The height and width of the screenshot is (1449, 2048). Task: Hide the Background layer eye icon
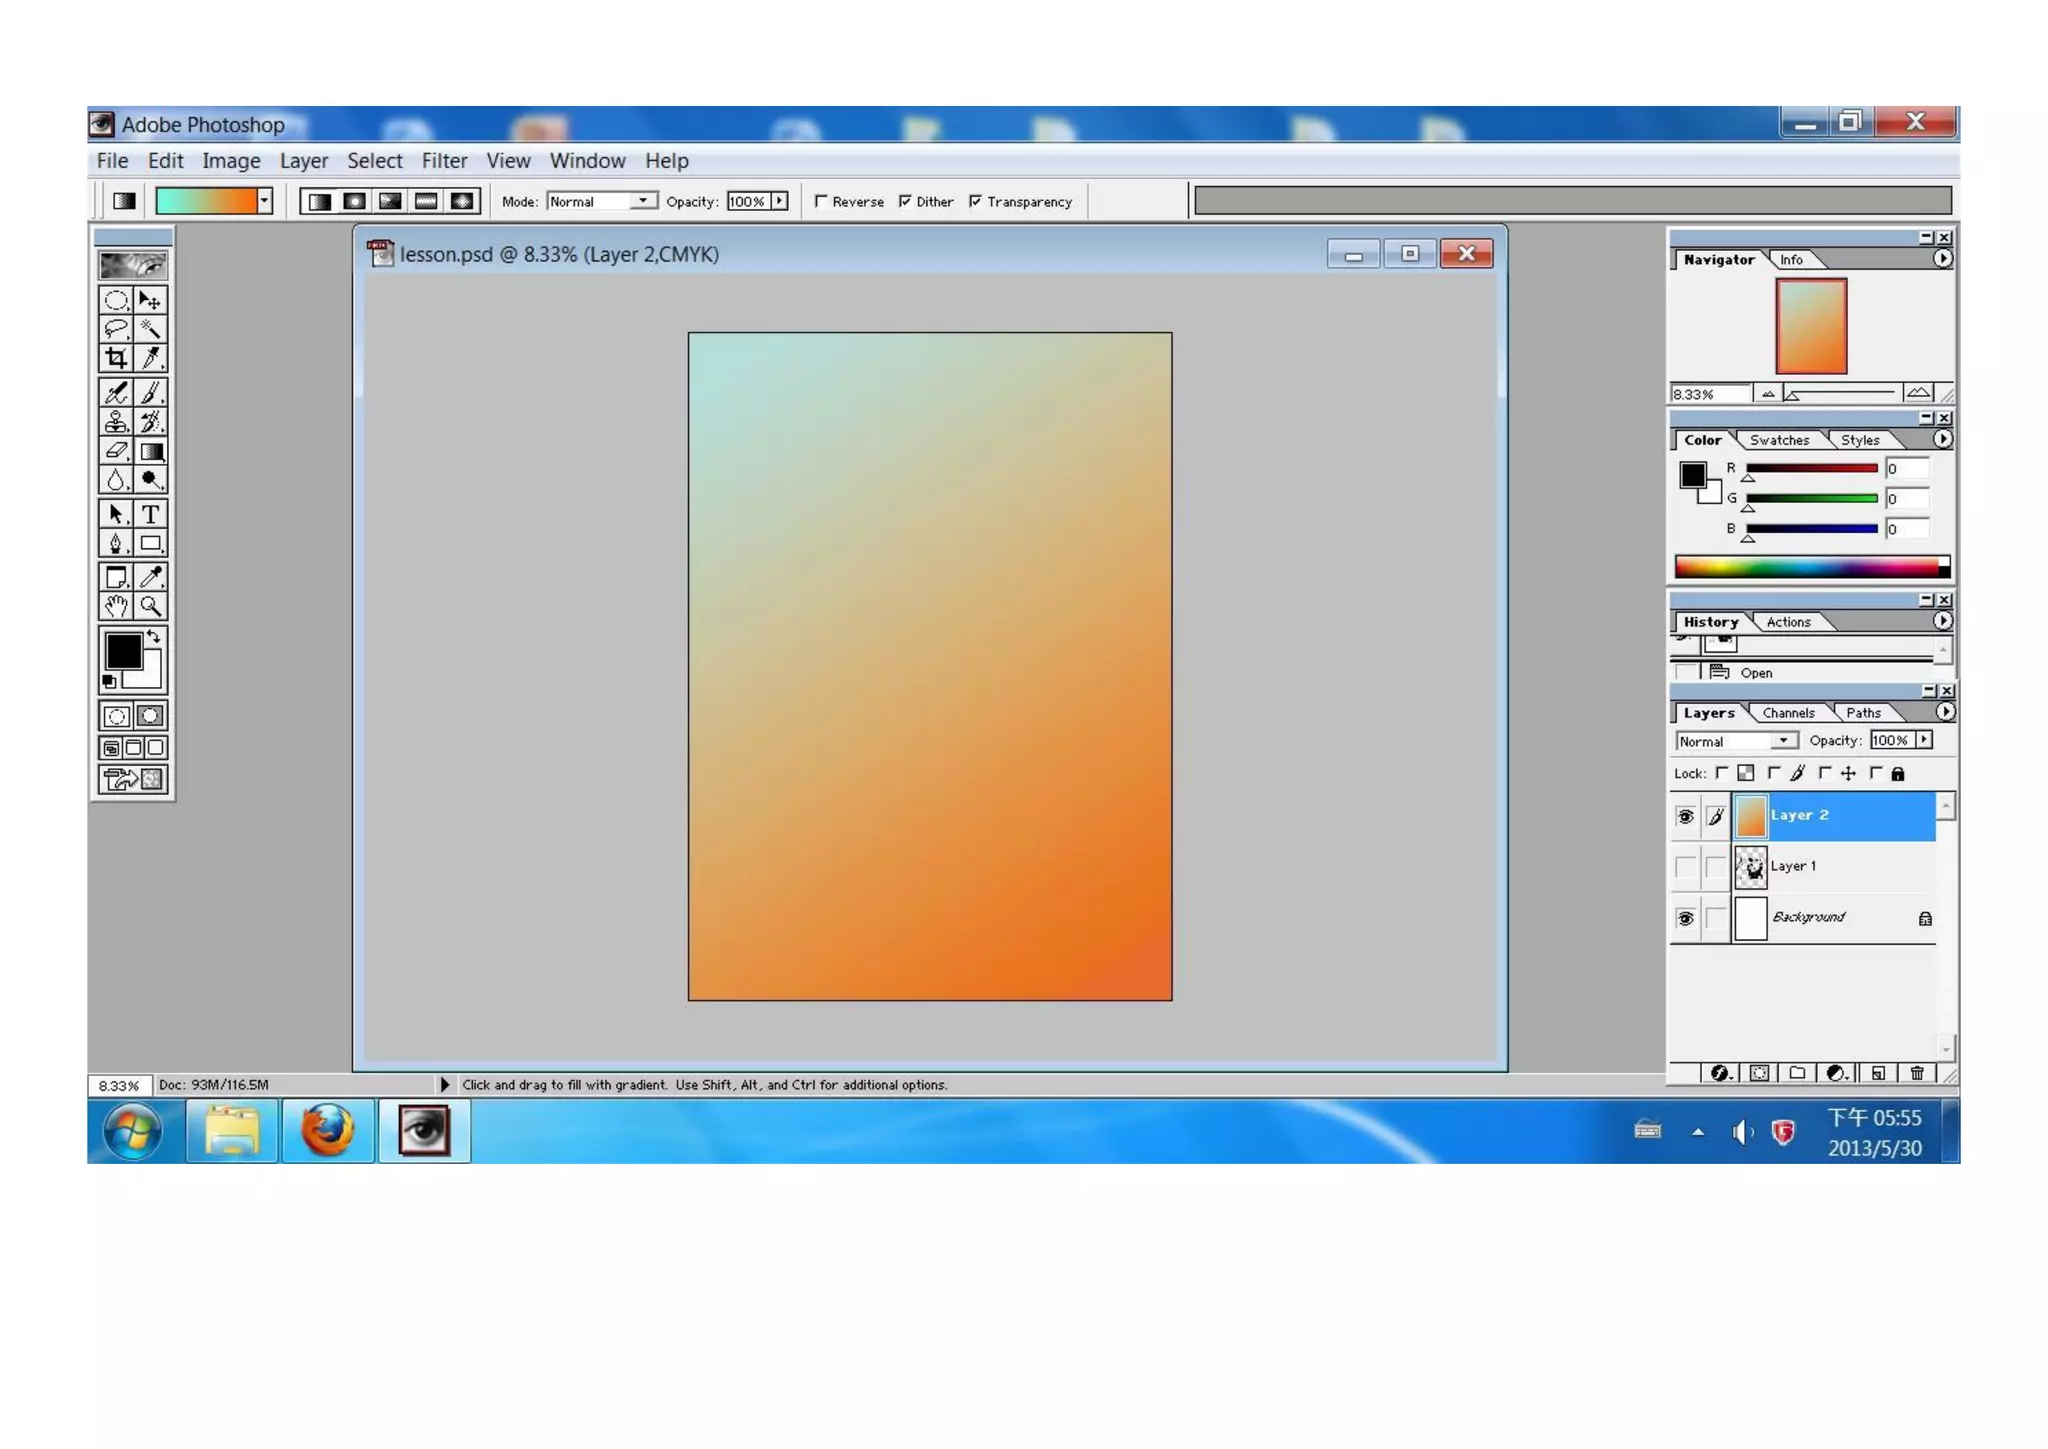pos(1686,918)
